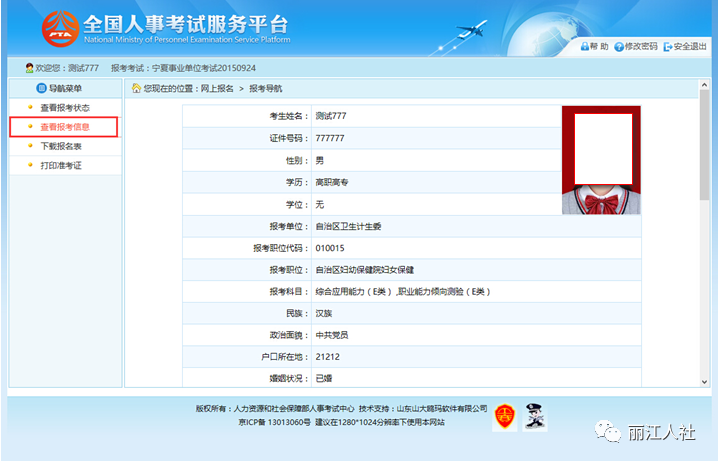This screenshot has height=463, width=718.
Task: Click 性别 value 男
Action: coord(319,160)
